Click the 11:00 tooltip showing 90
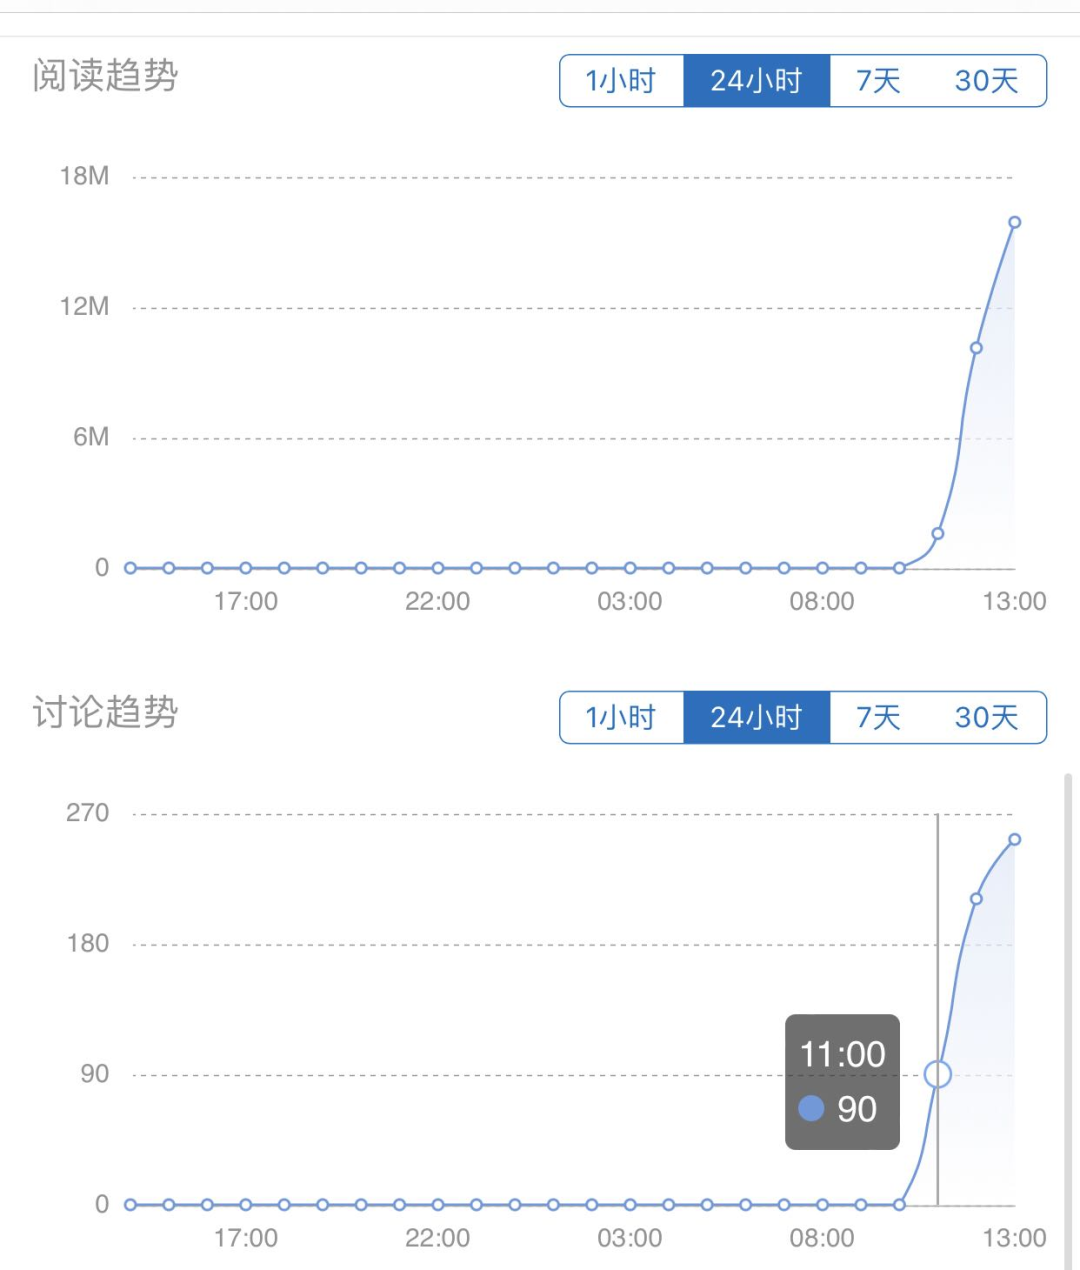The image size is (1080, 1270). click(x=842, y=1082)
